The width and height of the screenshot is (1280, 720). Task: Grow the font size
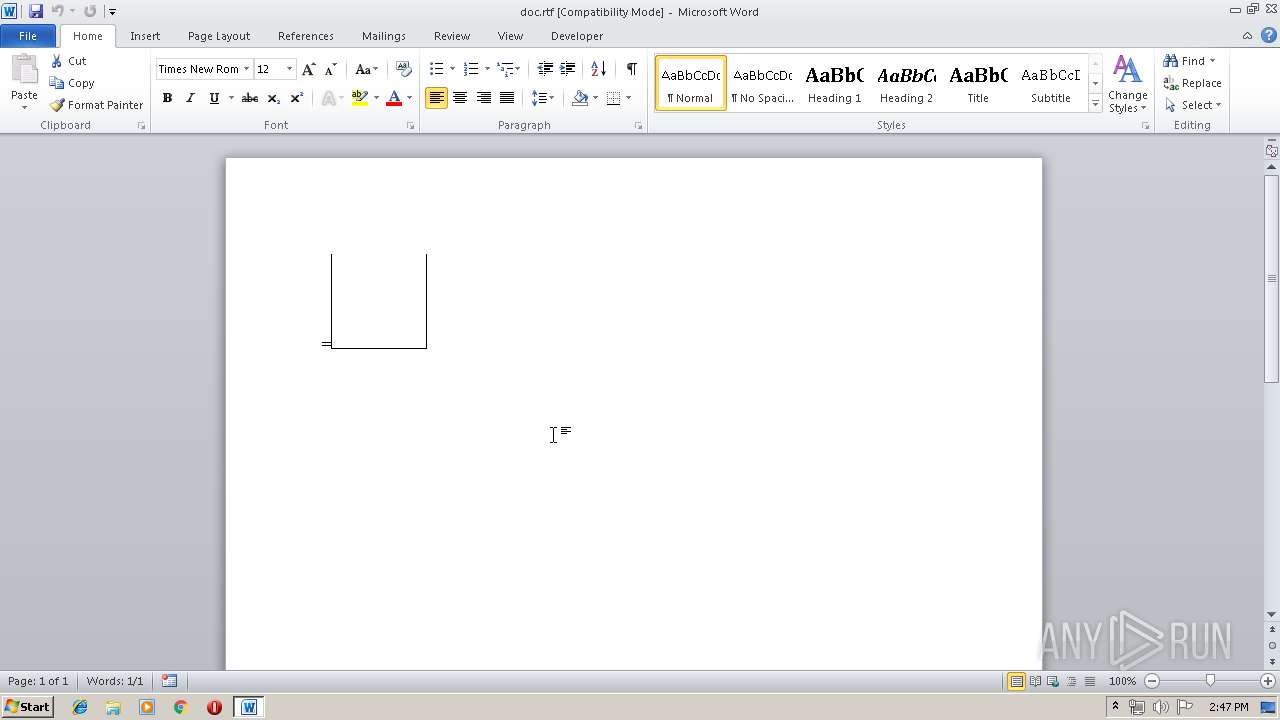[309, 69]
